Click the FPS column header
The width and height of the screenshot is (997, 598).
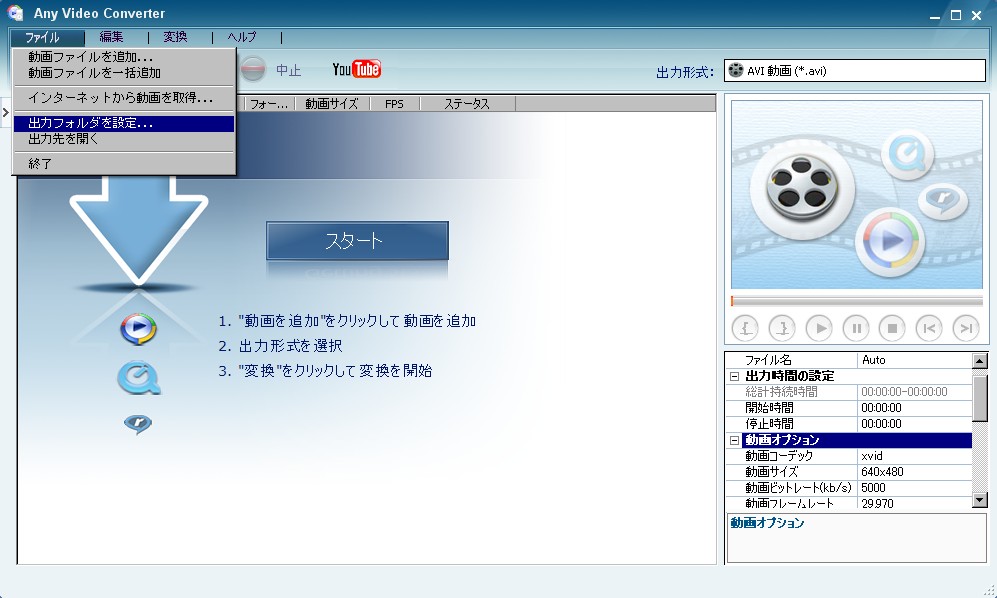[x=394, y=104]
